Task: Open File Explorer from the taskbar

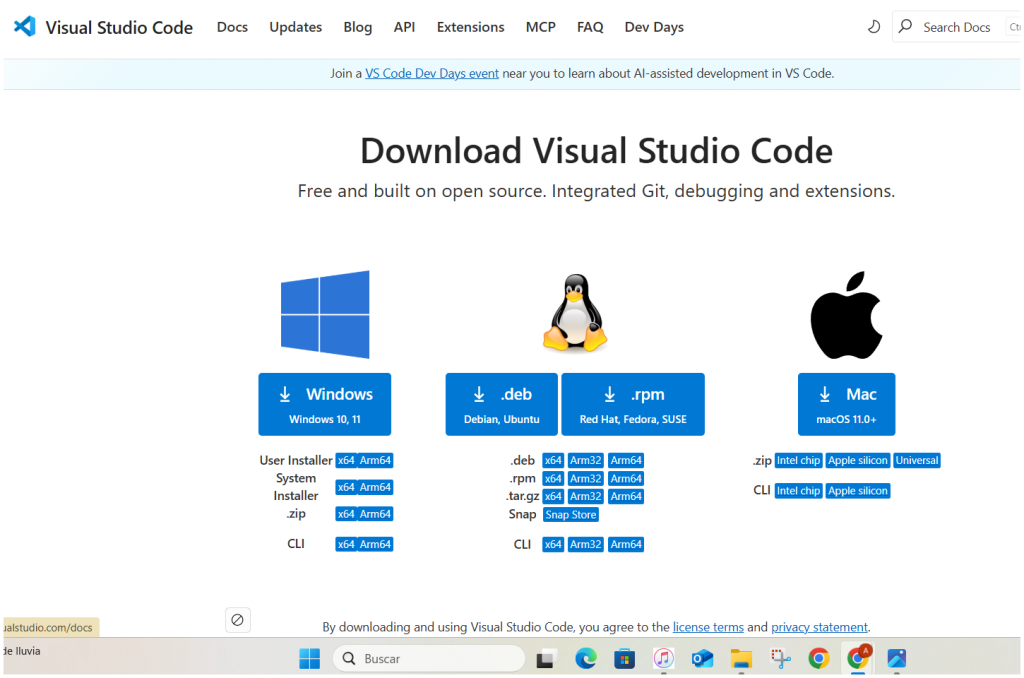Action: pos(741,658)
